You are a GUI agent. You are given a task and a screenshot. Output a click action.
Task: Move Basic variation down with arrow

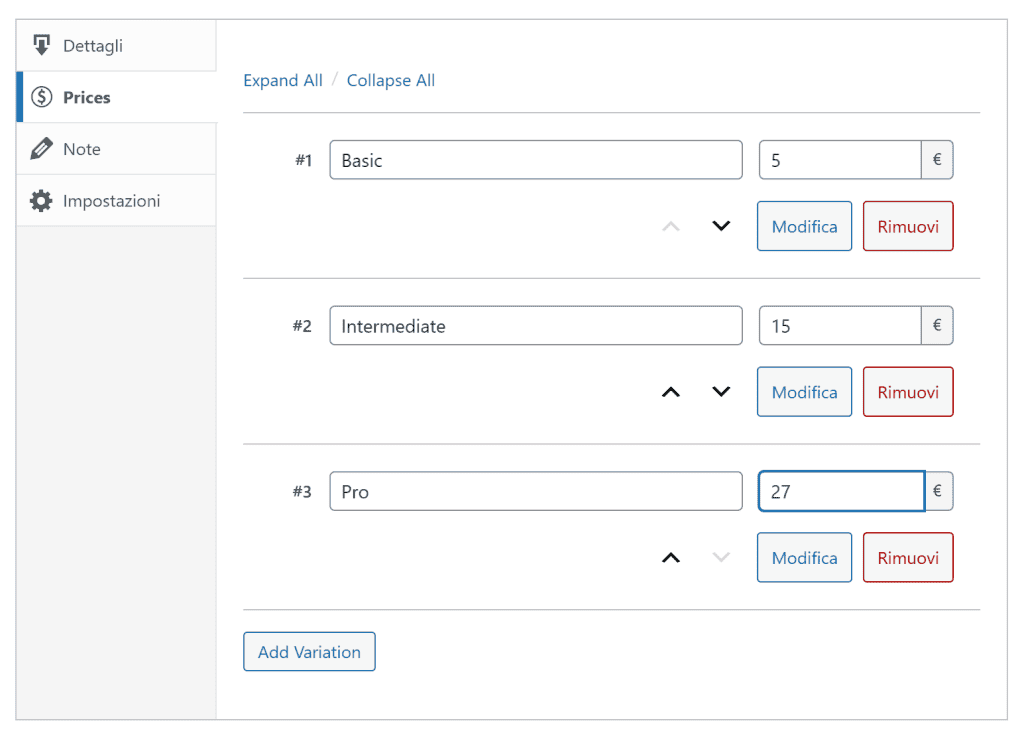click(x=720, y=226)
